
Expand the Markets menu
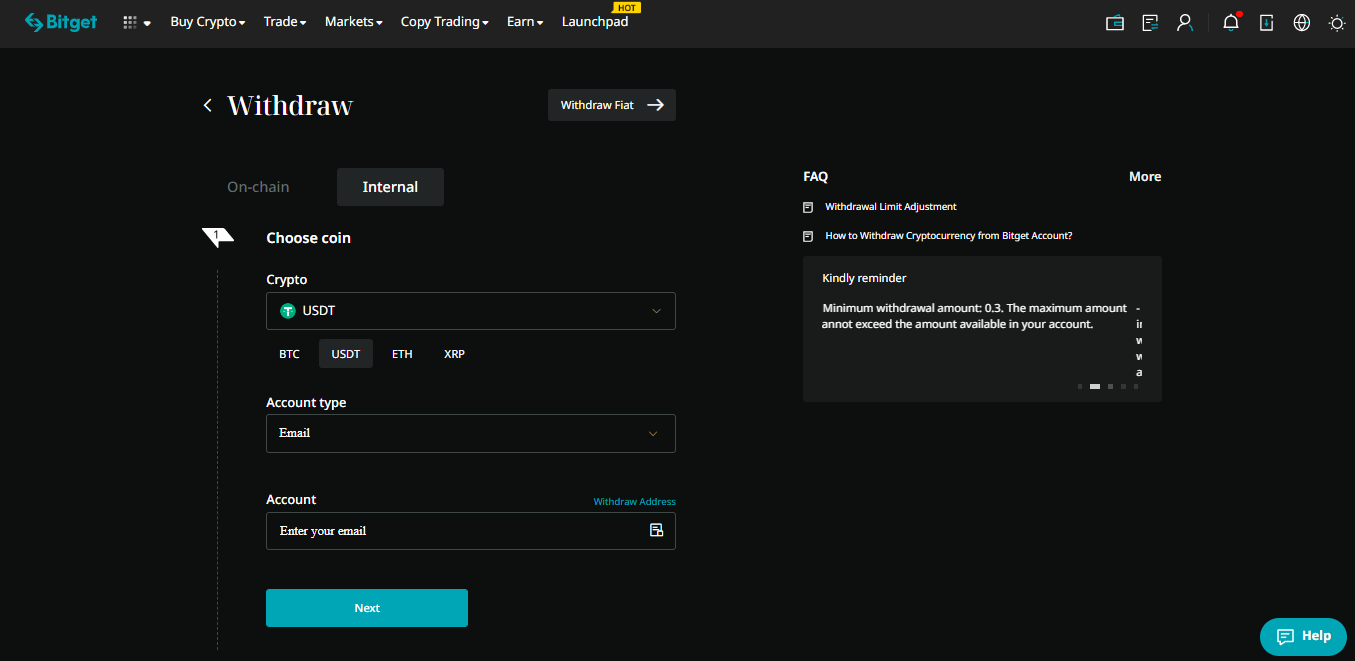click(354, 22)
